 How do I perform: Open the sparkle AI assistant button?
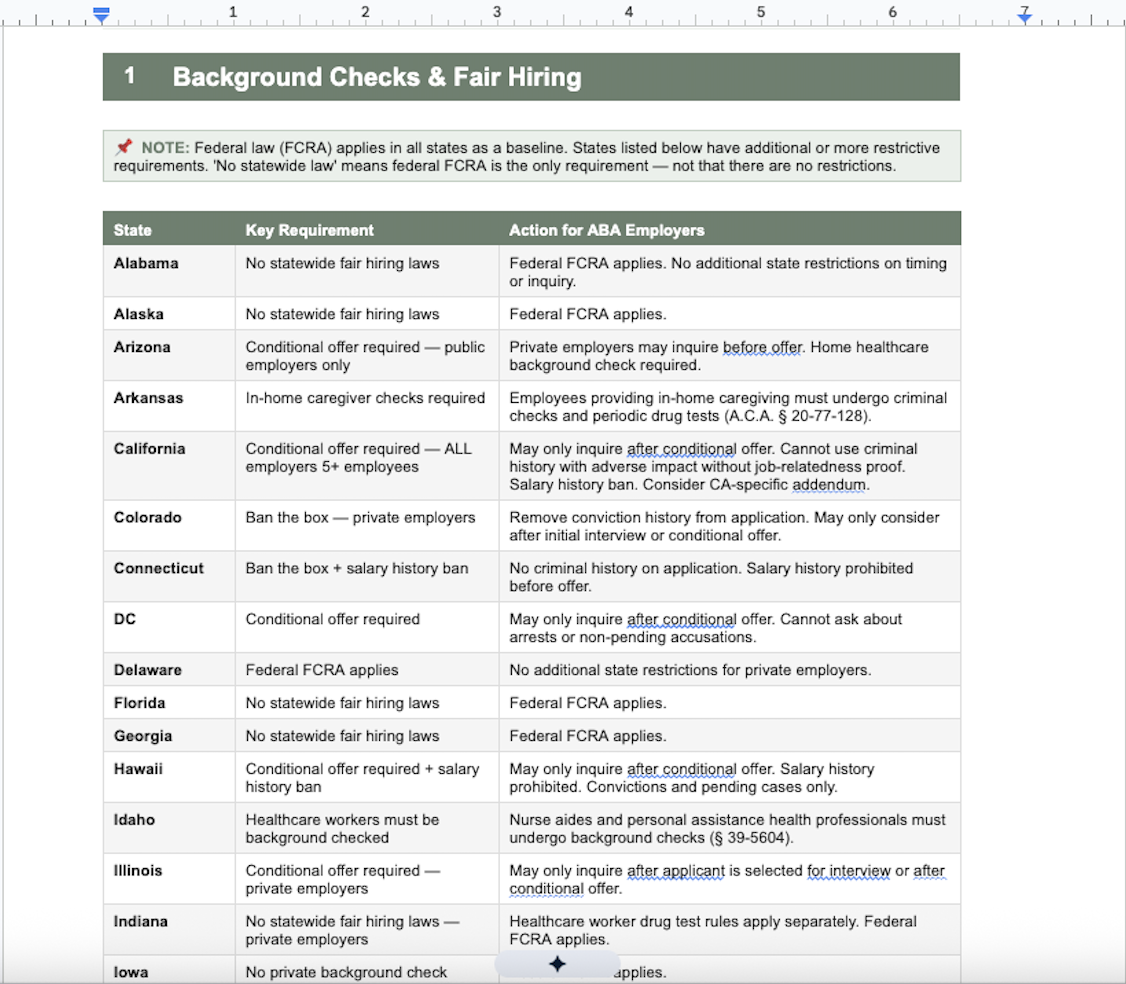[x=557, y=964]
